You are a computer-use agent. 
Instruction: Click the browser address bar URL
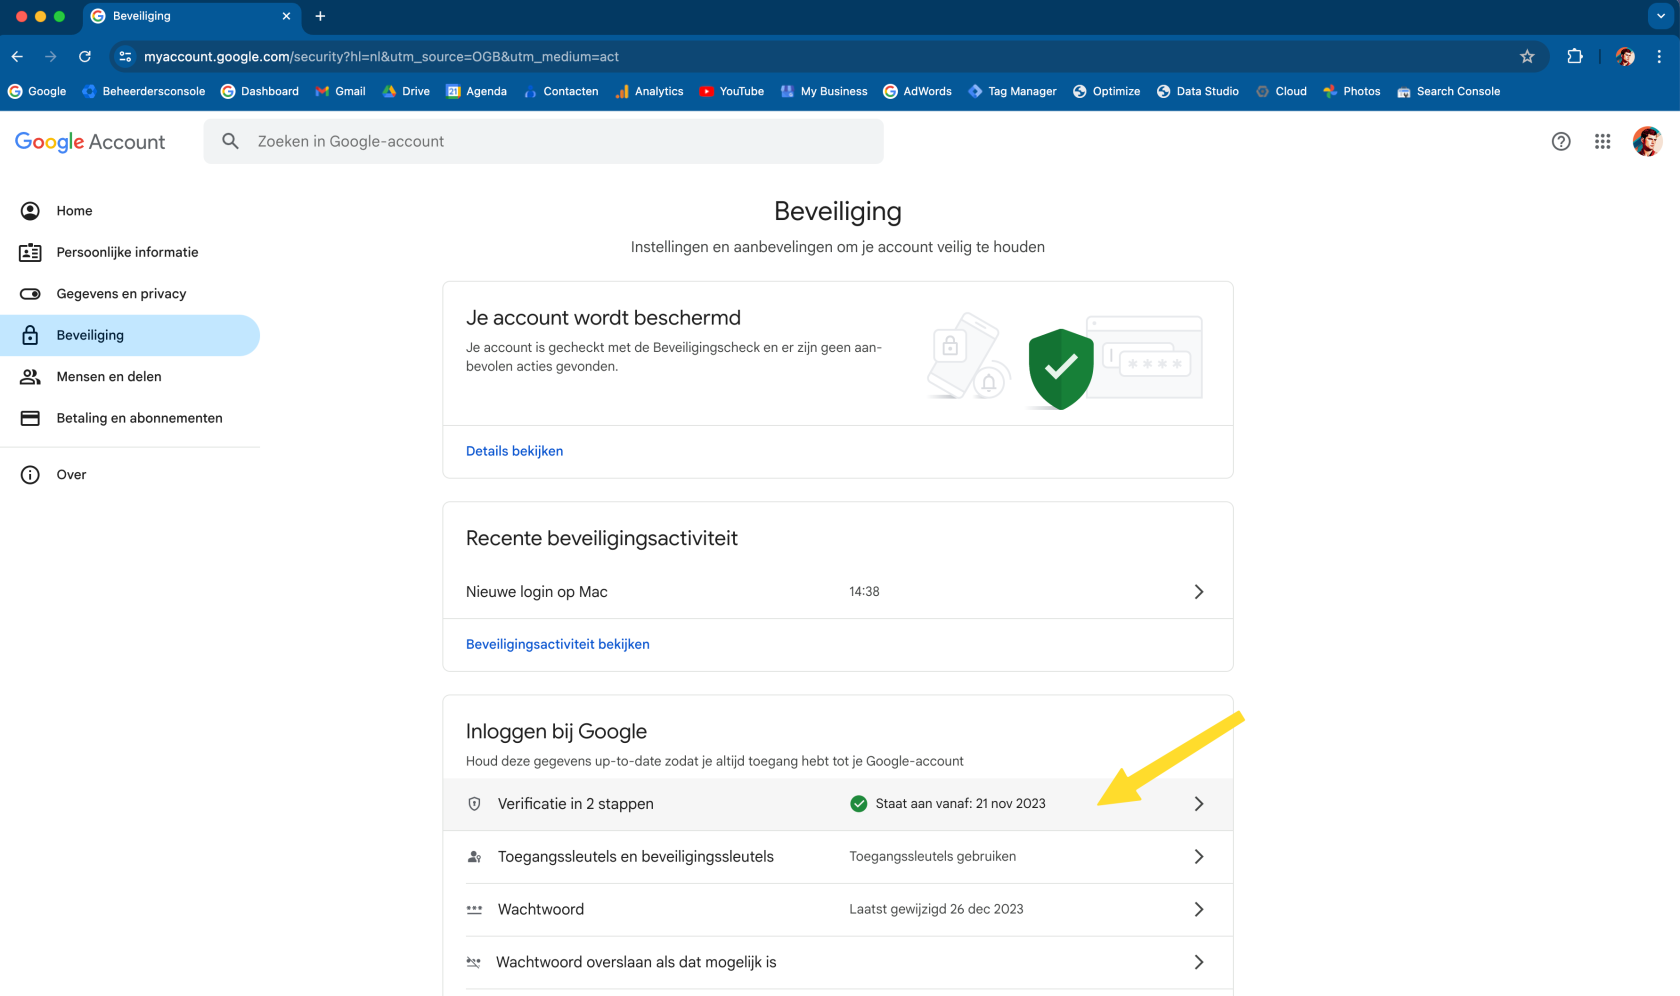pyautogui.click(x=381, y=57)
